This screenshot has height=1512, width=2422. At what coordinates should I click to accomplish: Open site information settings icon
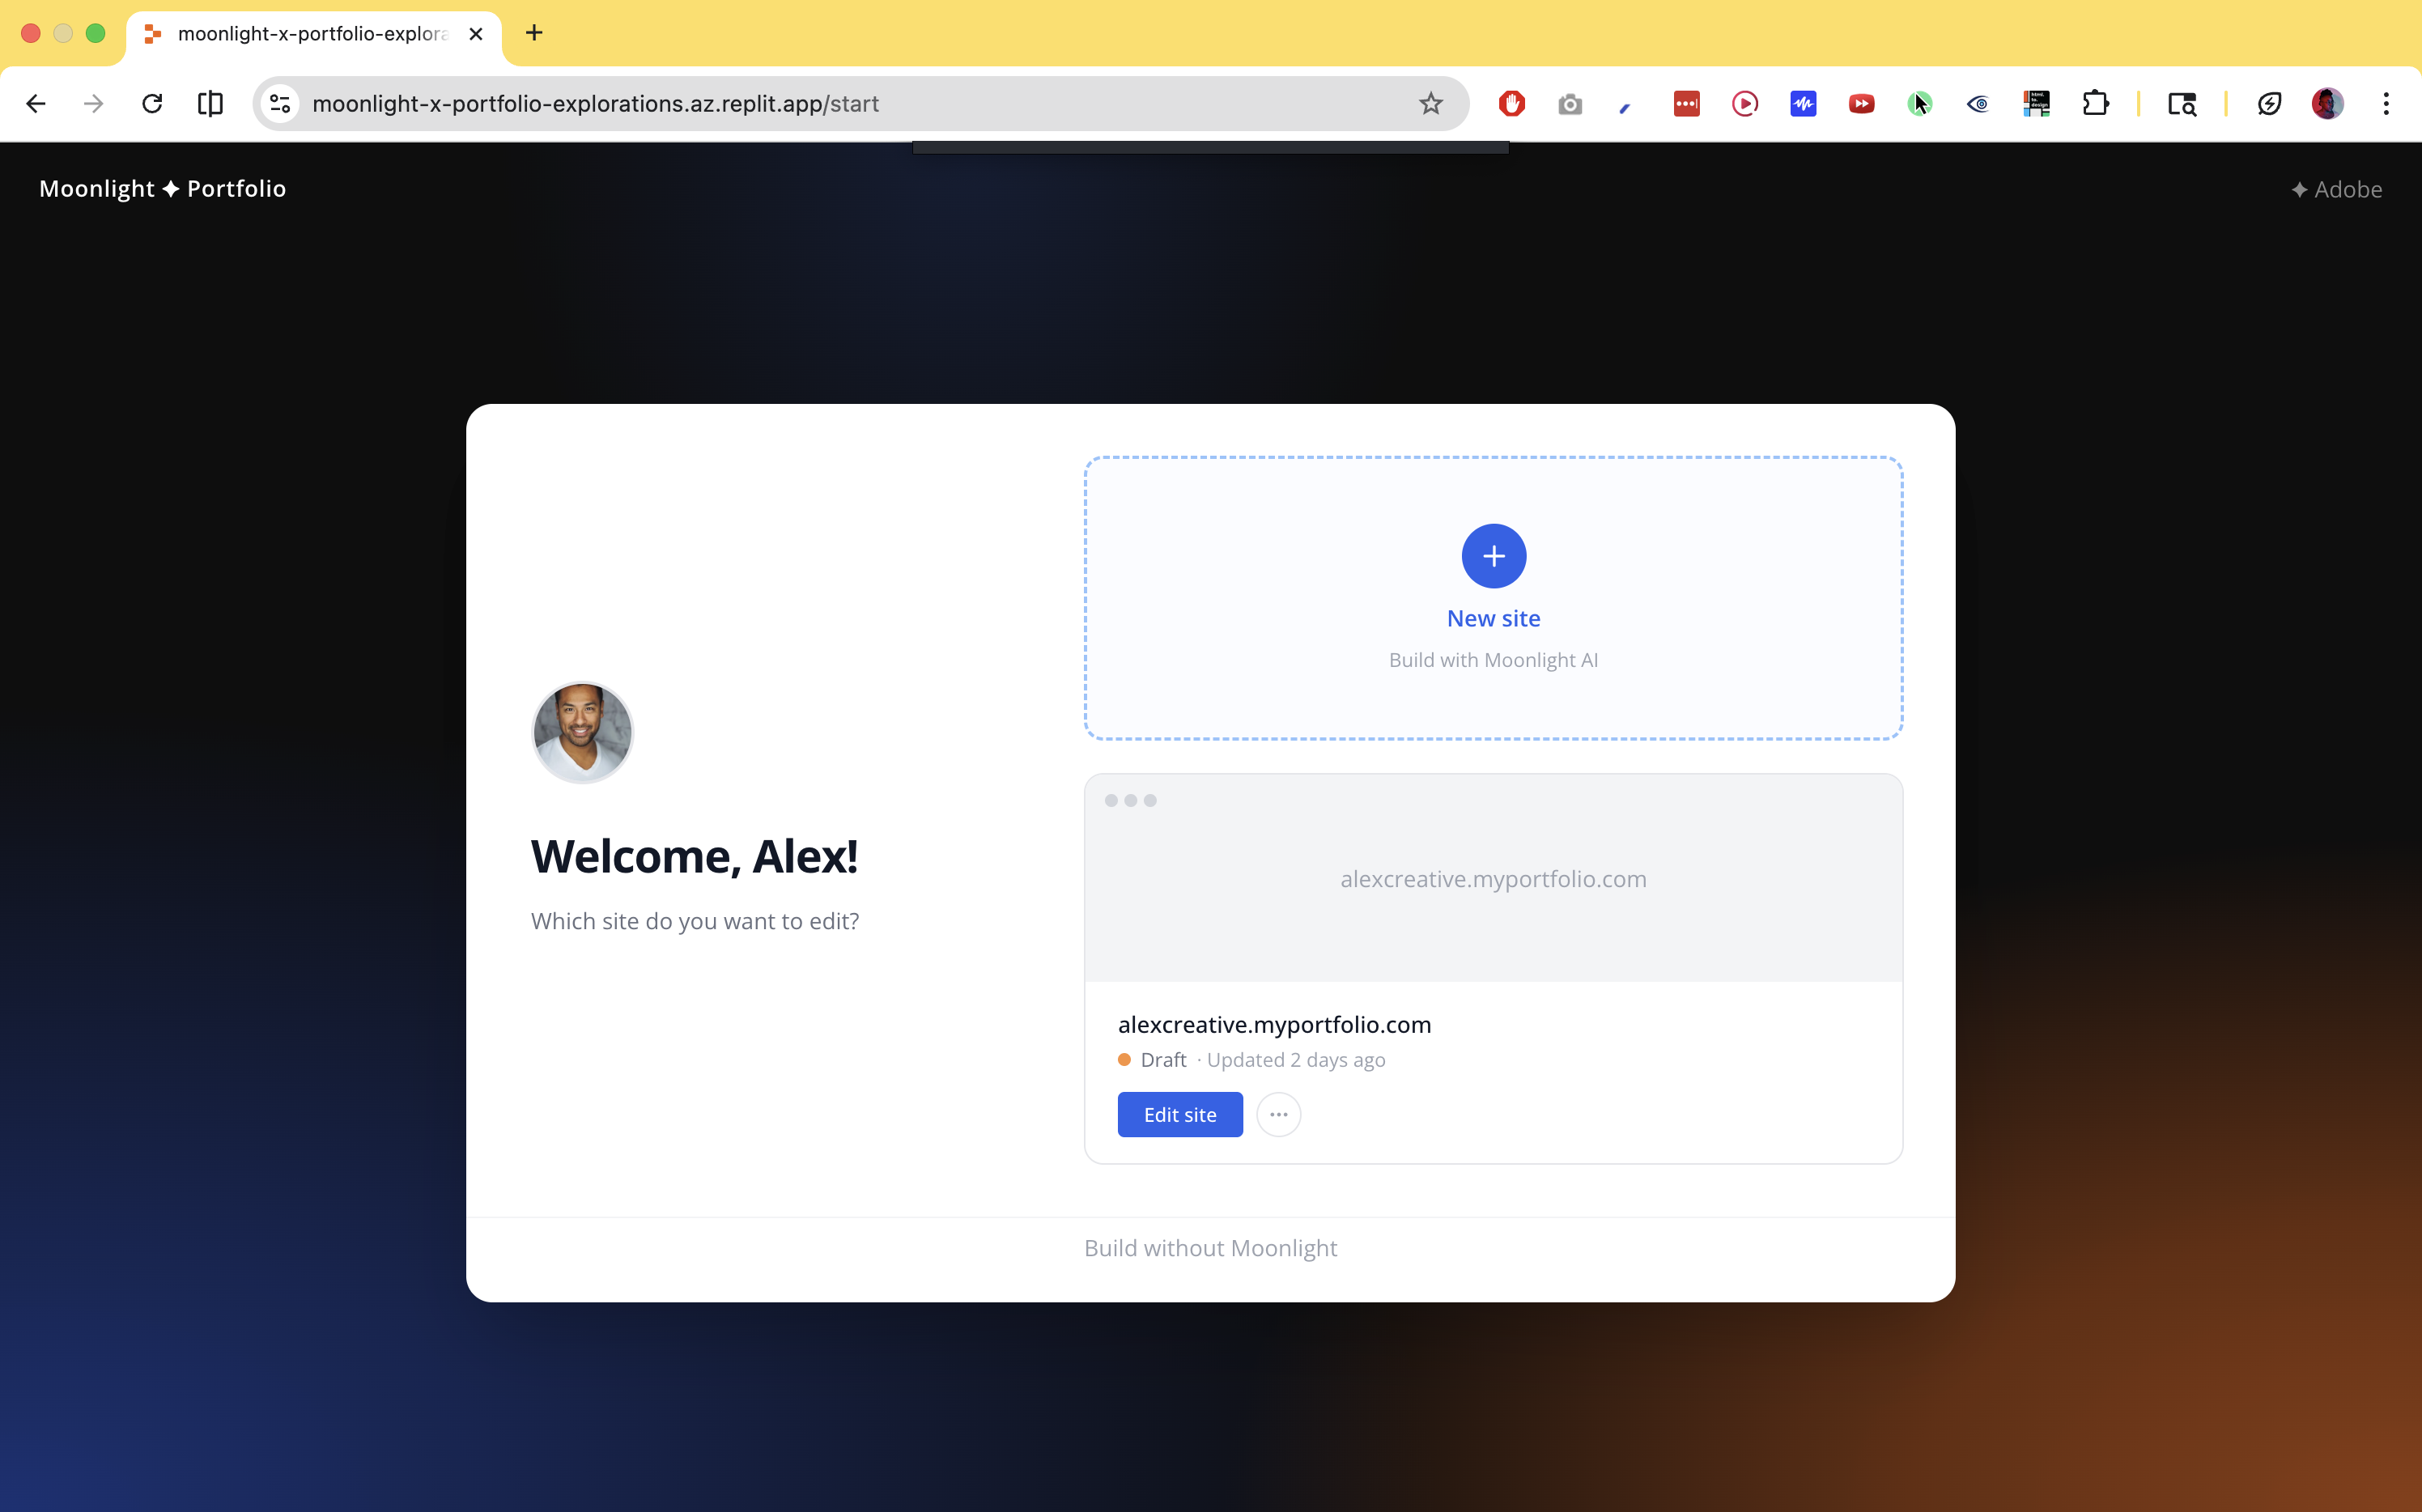click(x=281, y=104)
